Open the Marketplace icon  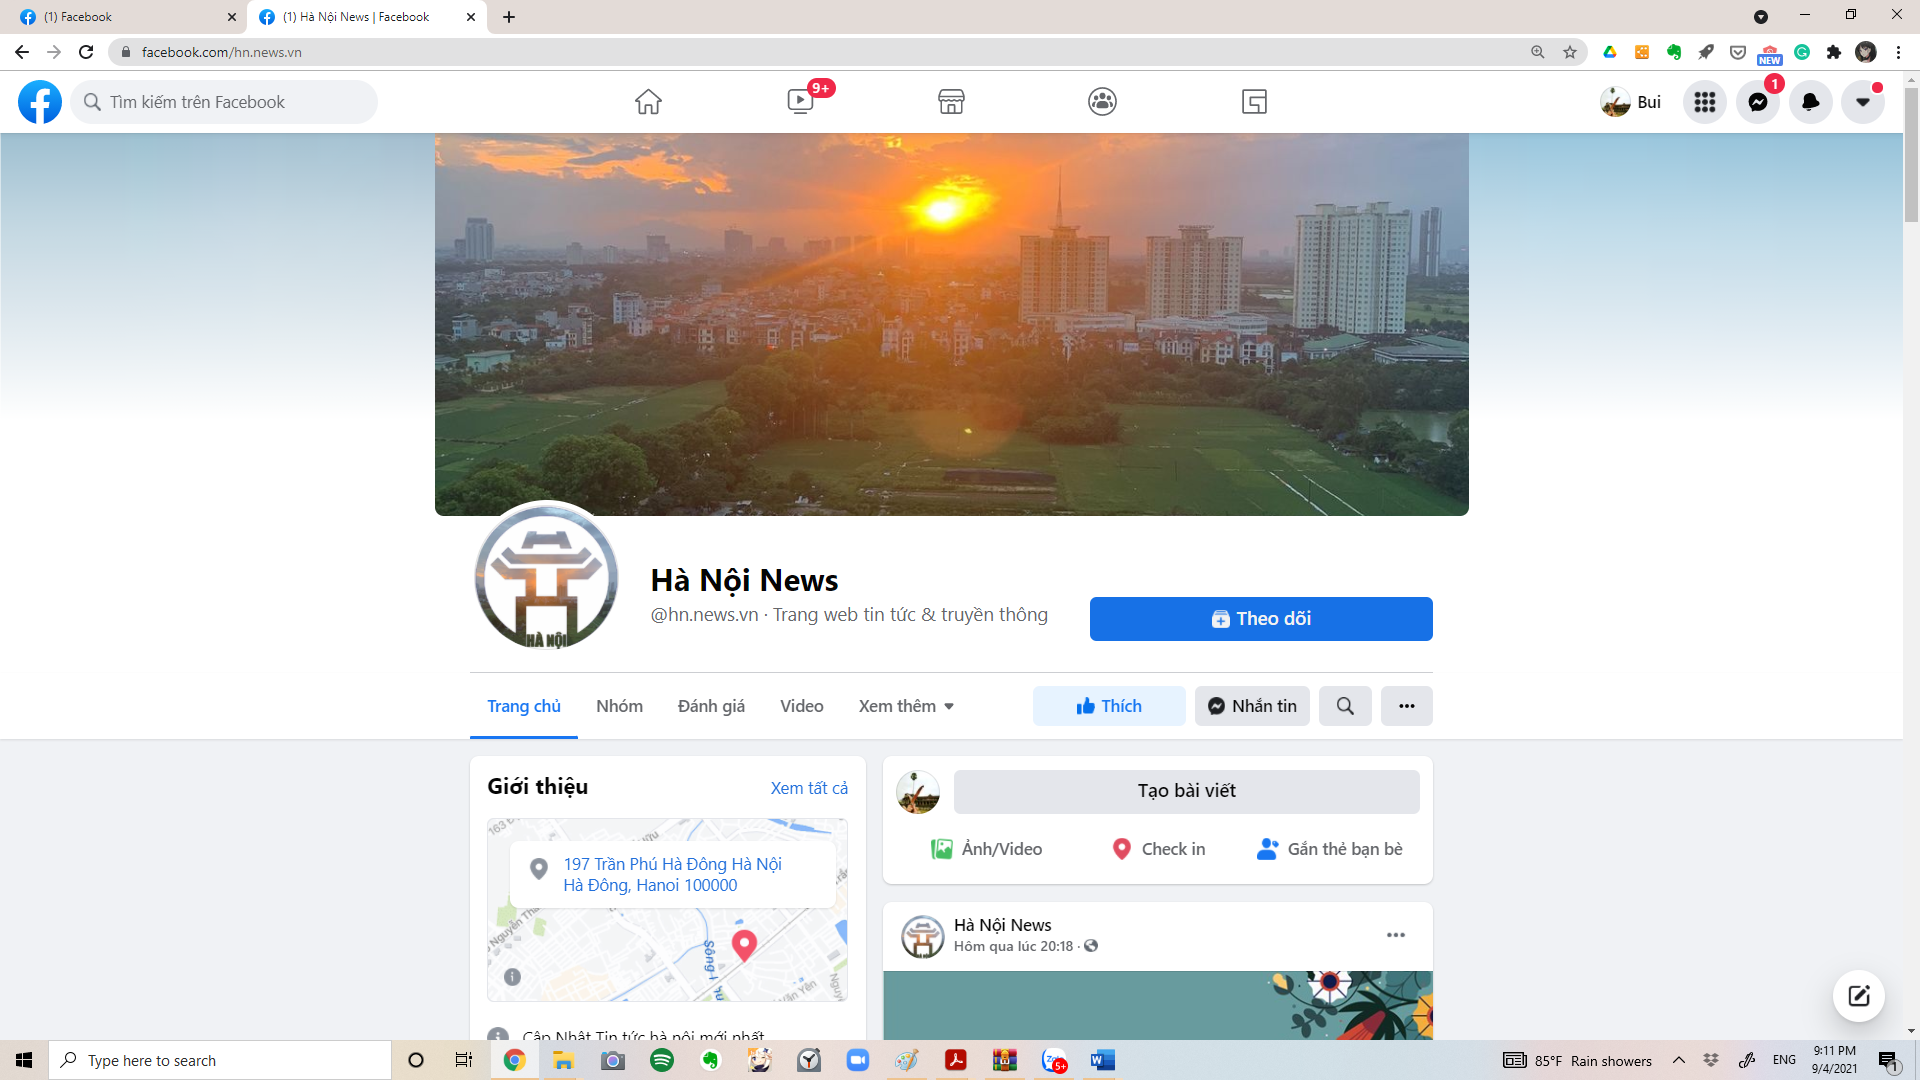pyautogui.click(x=951, y=102)
